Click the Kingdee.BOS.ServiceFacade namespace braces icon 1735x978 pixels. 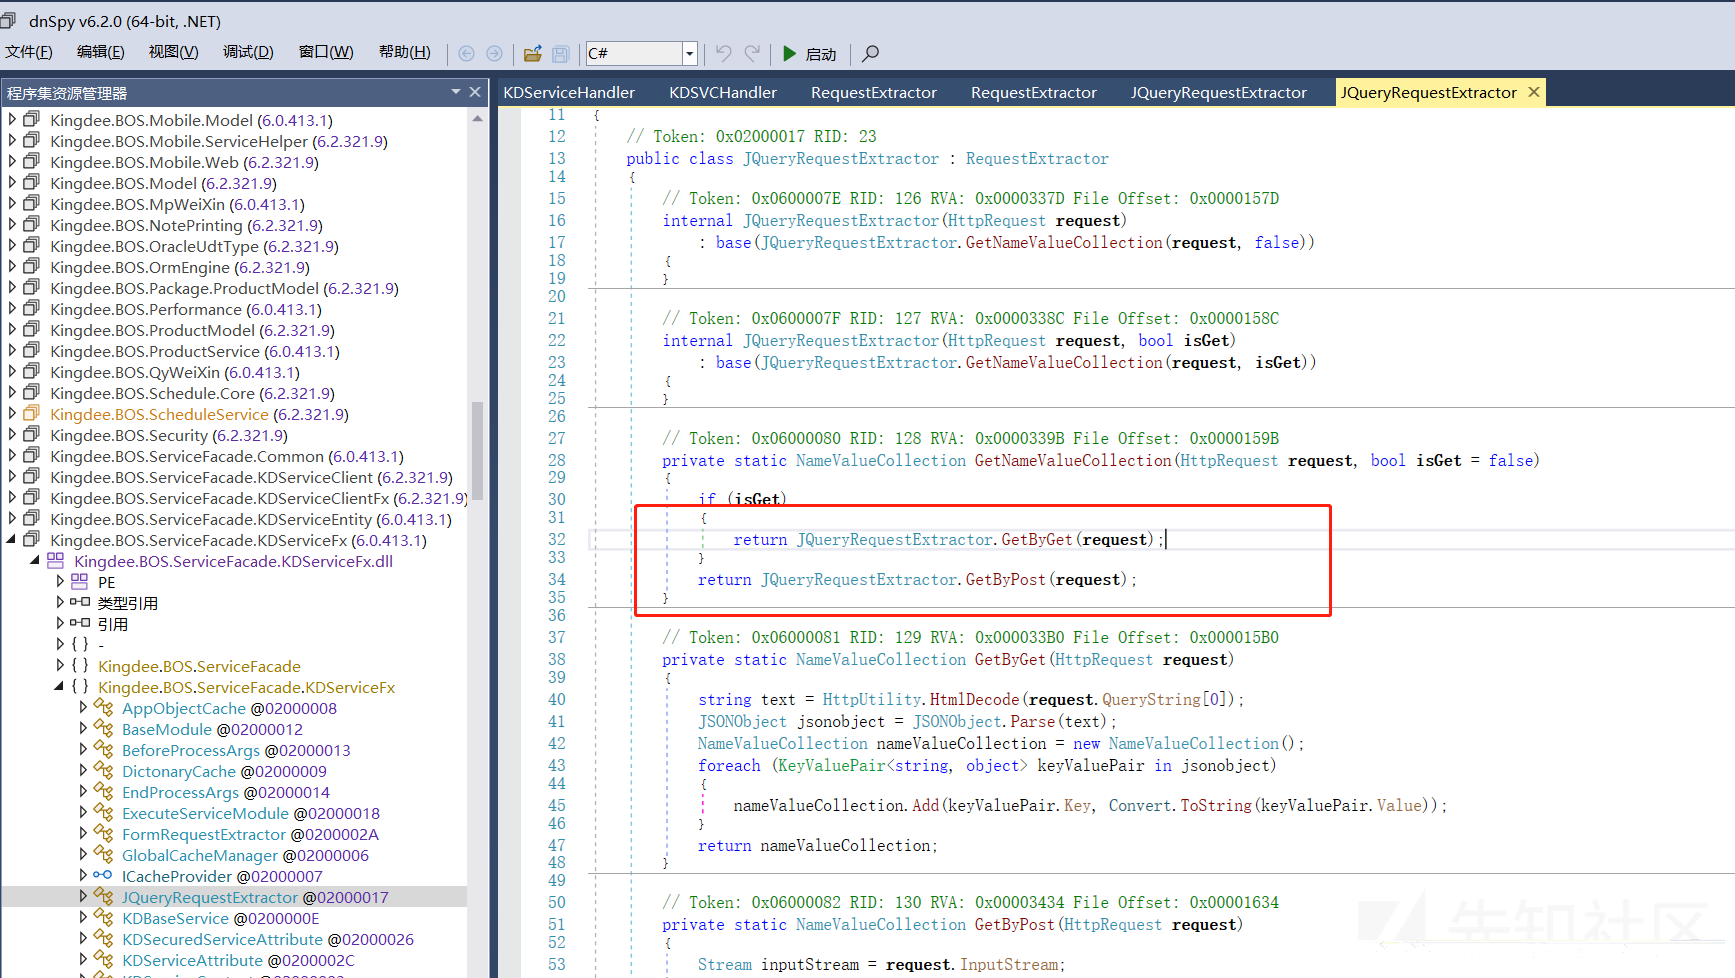coord(80,666)
